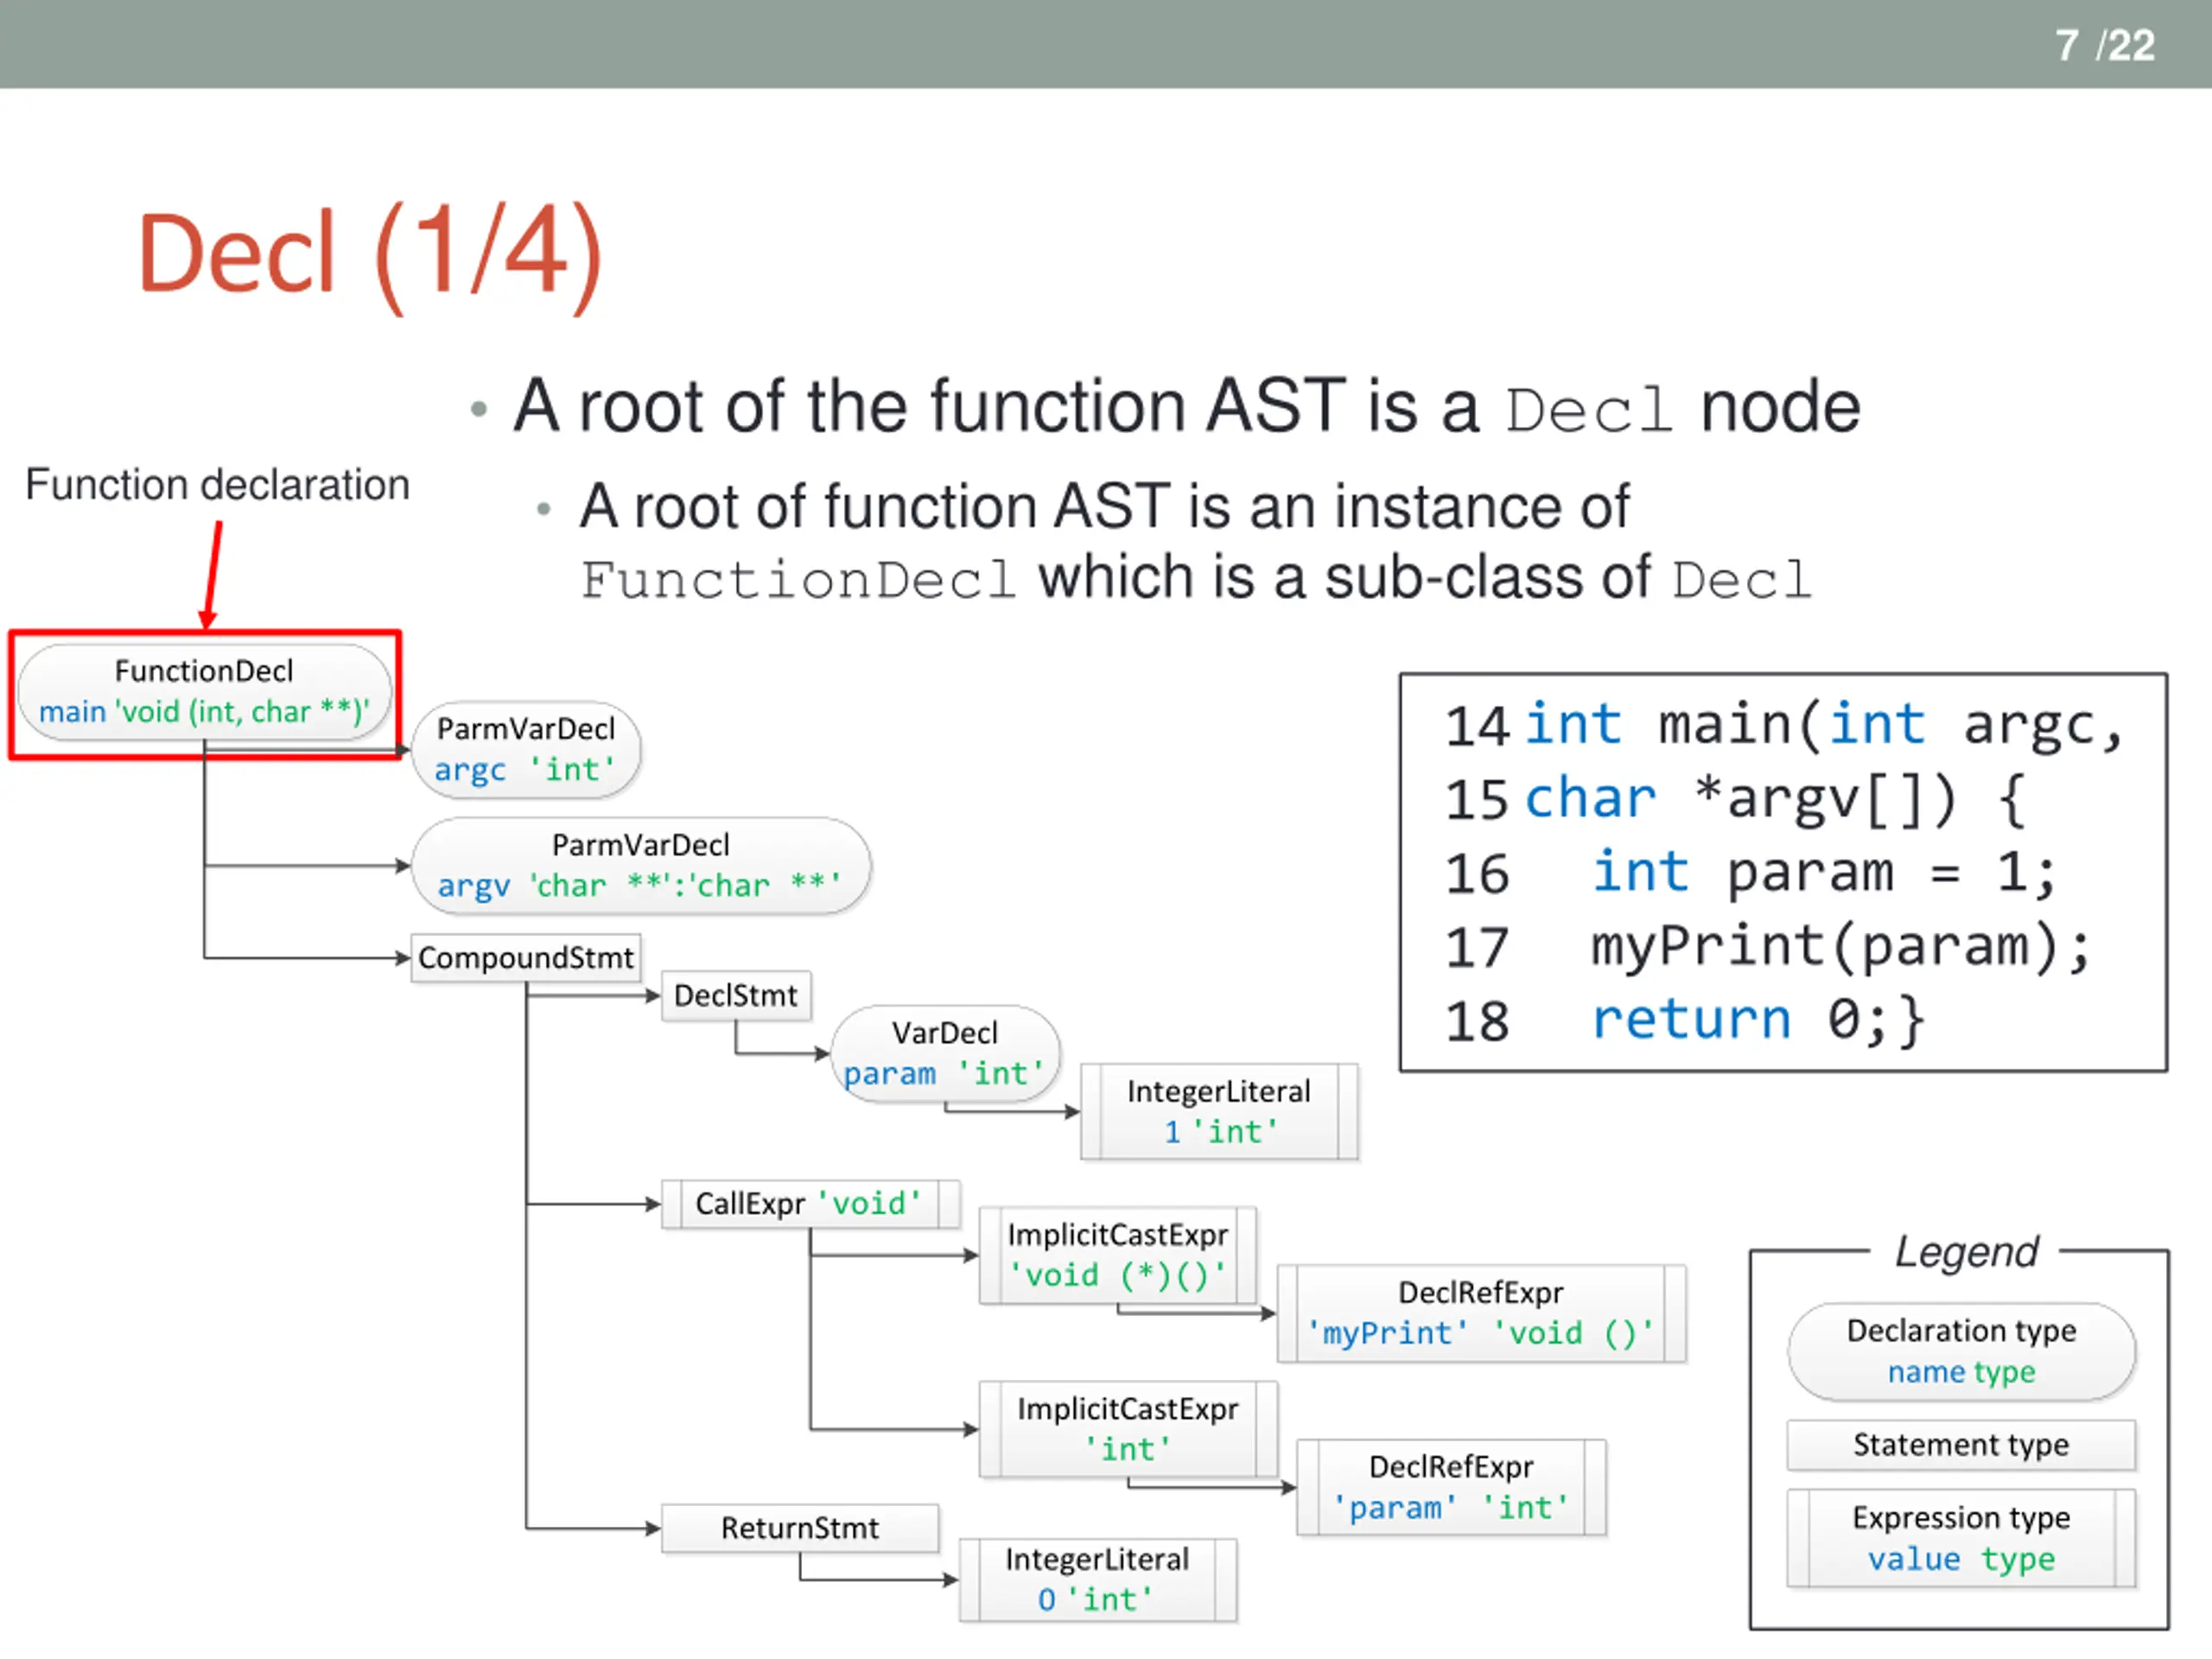Click the Expression type legend item
2212x1659 pixels.
[x=1961, y=1539]
